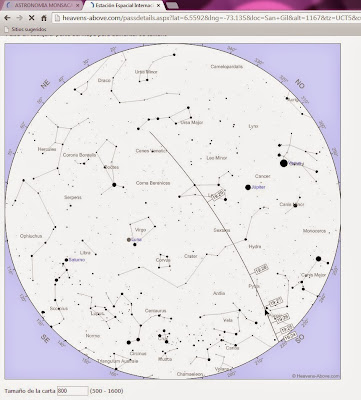Click the Scorpius constellation label
This screenshot has height=400, width=361.
[x=59, y=309]
